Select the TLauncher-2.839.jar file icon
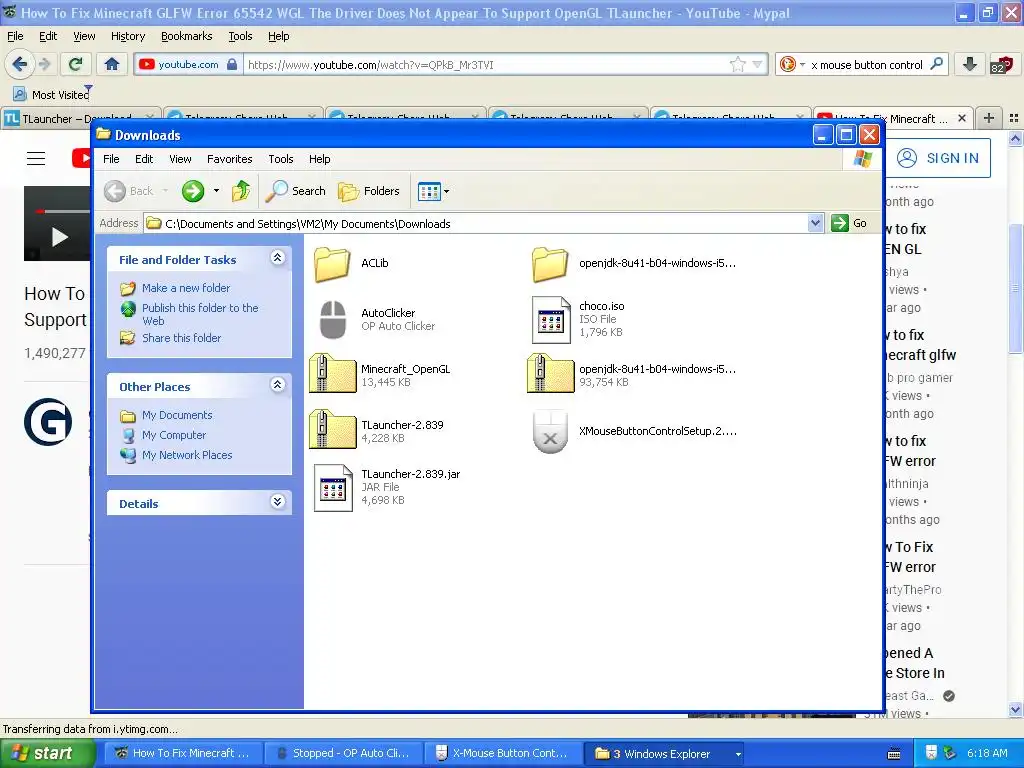Image resolution: width=1024 pixels, height=768 pixels. coord(333,488)
